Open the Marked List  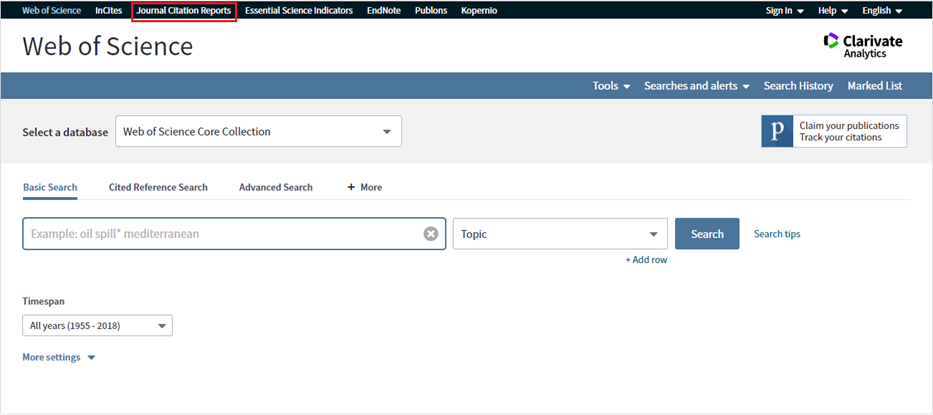coord(875,86)
